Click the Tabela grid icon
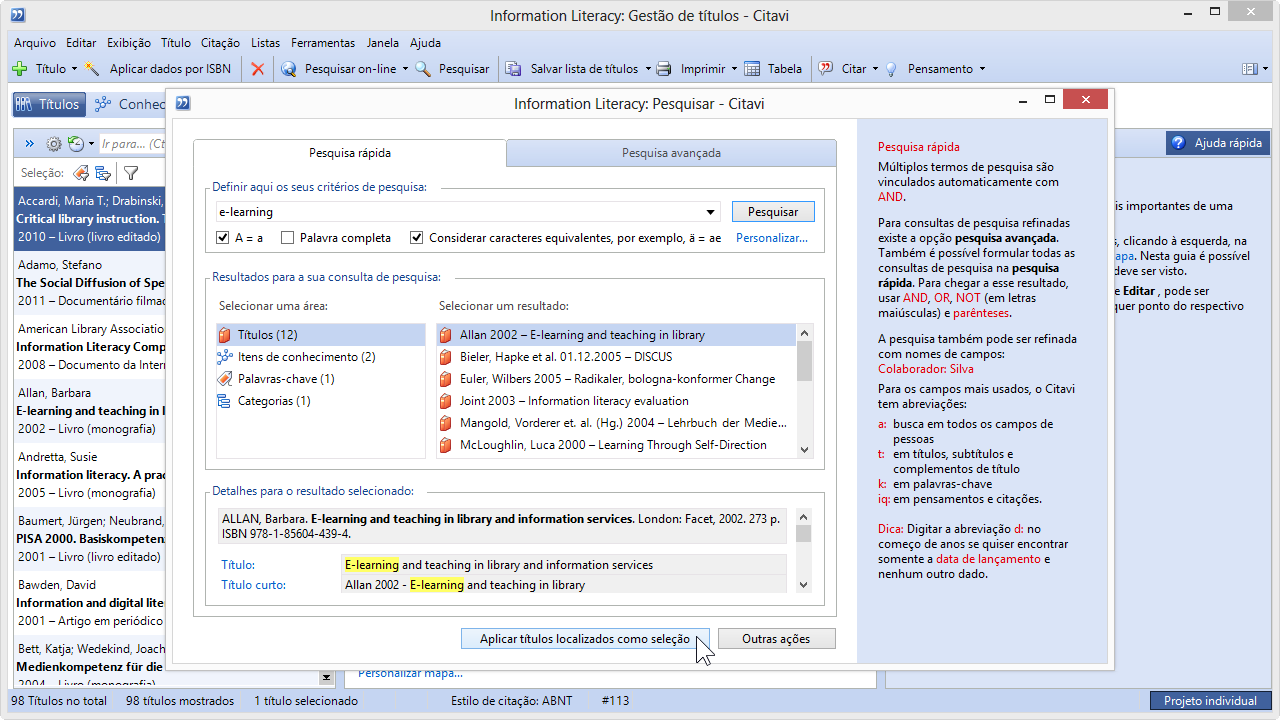This screenshot has width=1280, height=720. 753,69
